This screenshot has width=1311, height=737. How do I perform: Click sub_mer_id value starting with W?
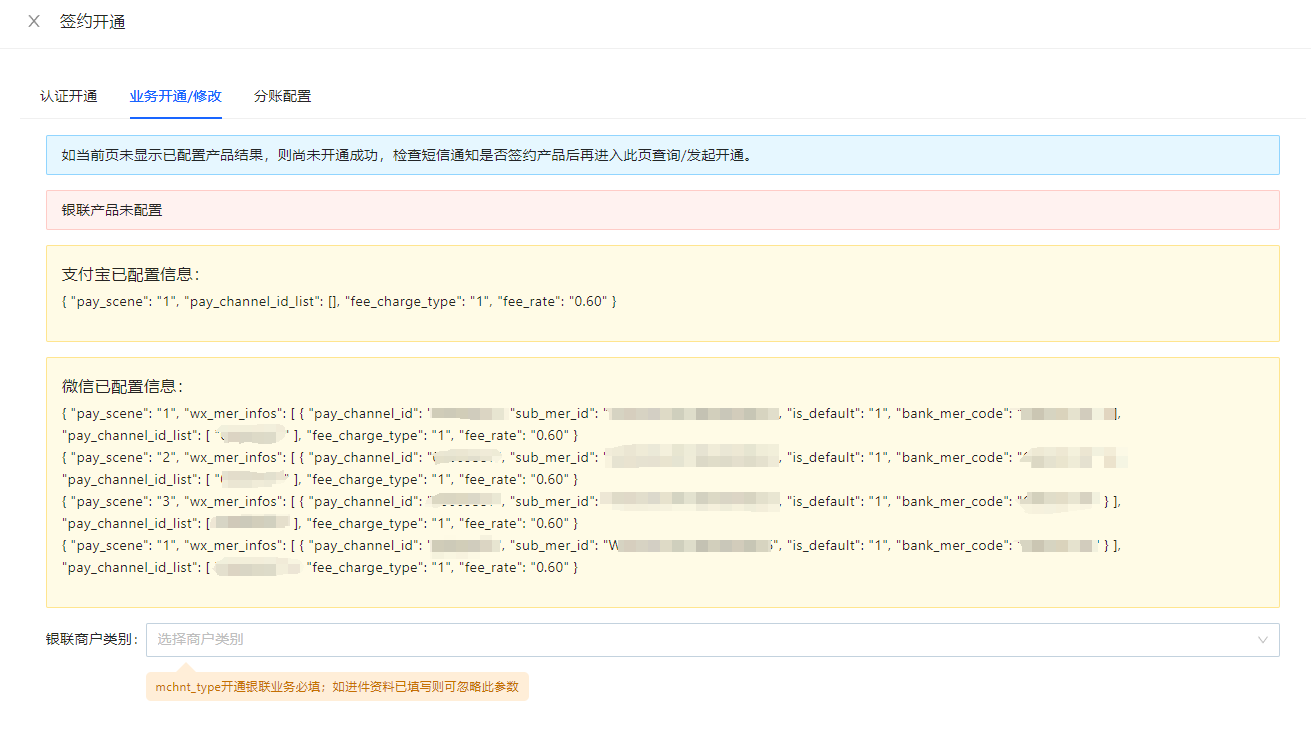tap(690, 545)
